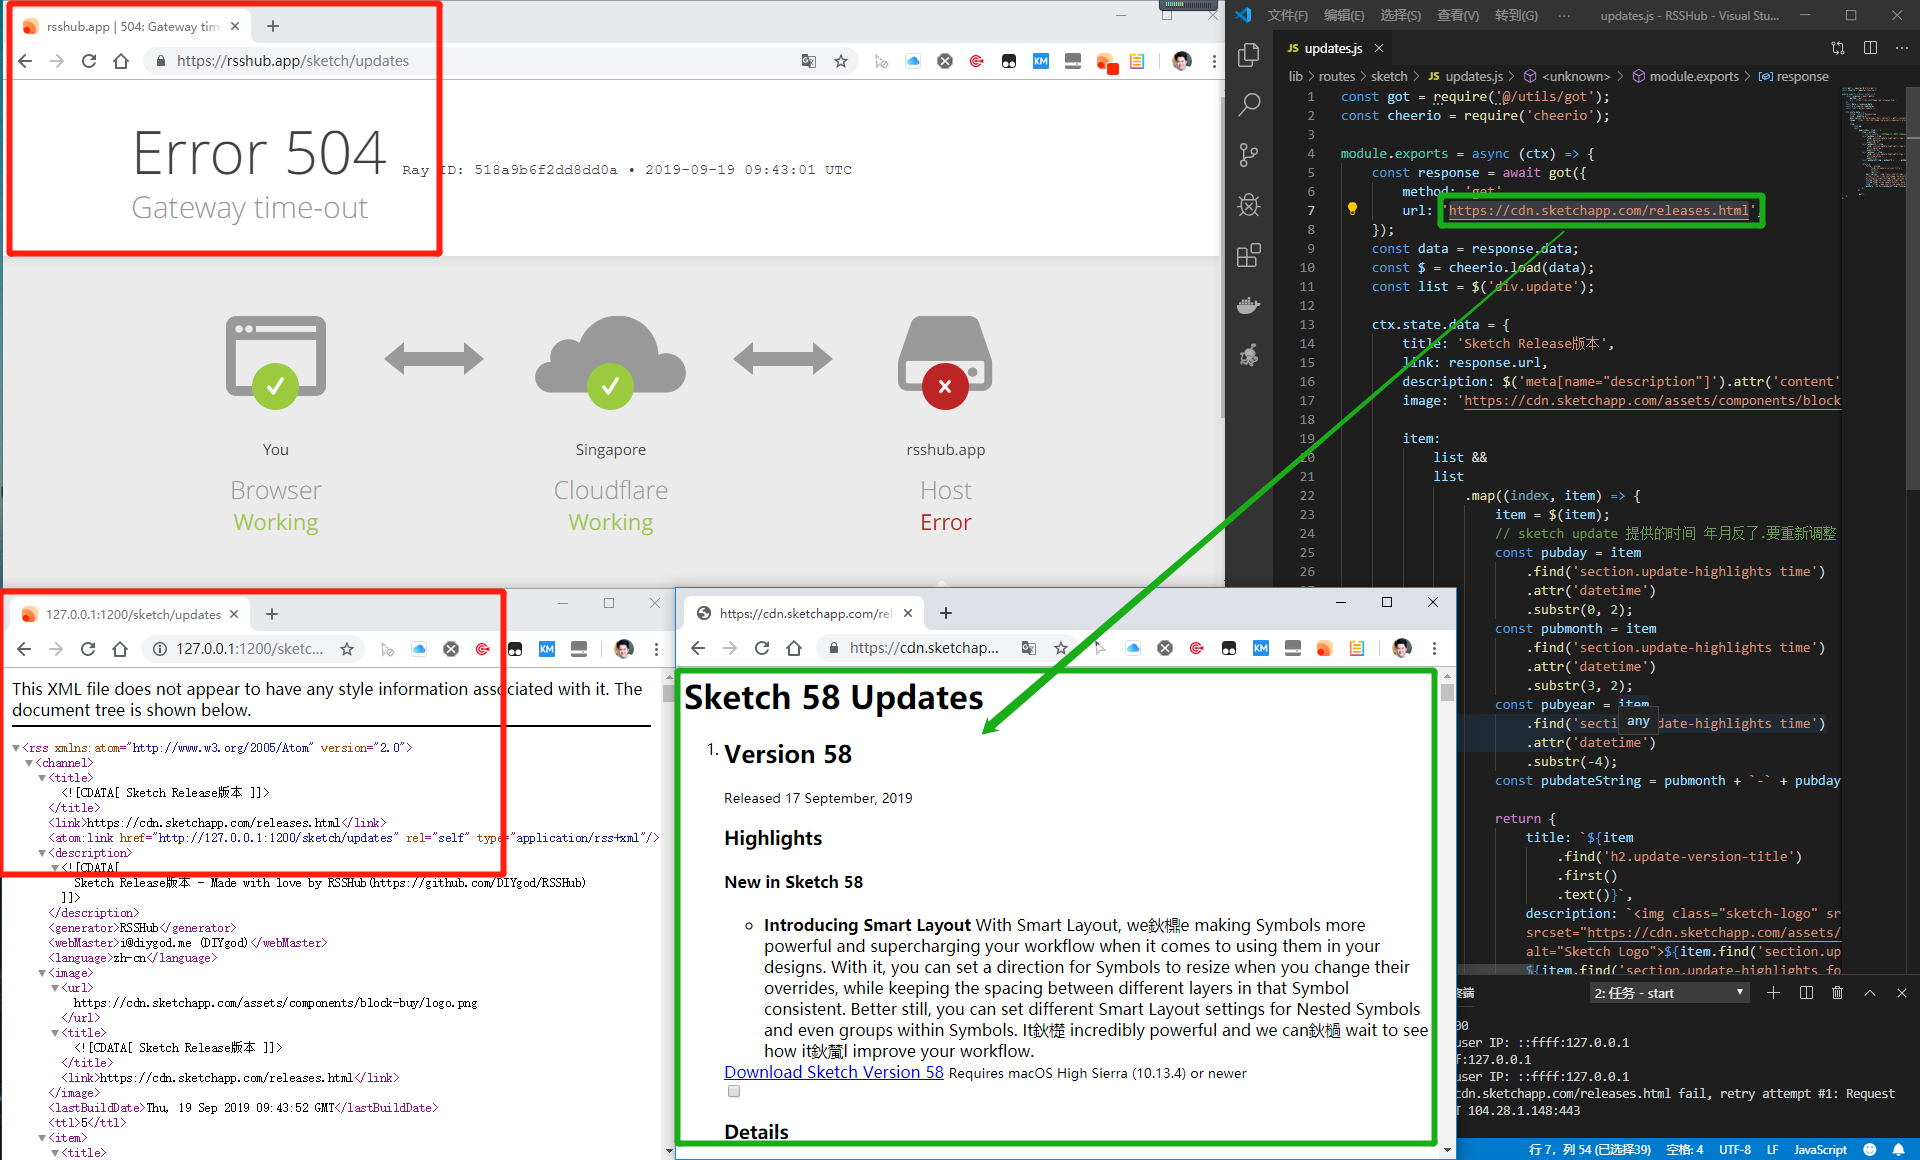Collapse the rss root node in XML tree
The height and width of the screenshot is (1160, 1920).
click(x=16, y=748)
